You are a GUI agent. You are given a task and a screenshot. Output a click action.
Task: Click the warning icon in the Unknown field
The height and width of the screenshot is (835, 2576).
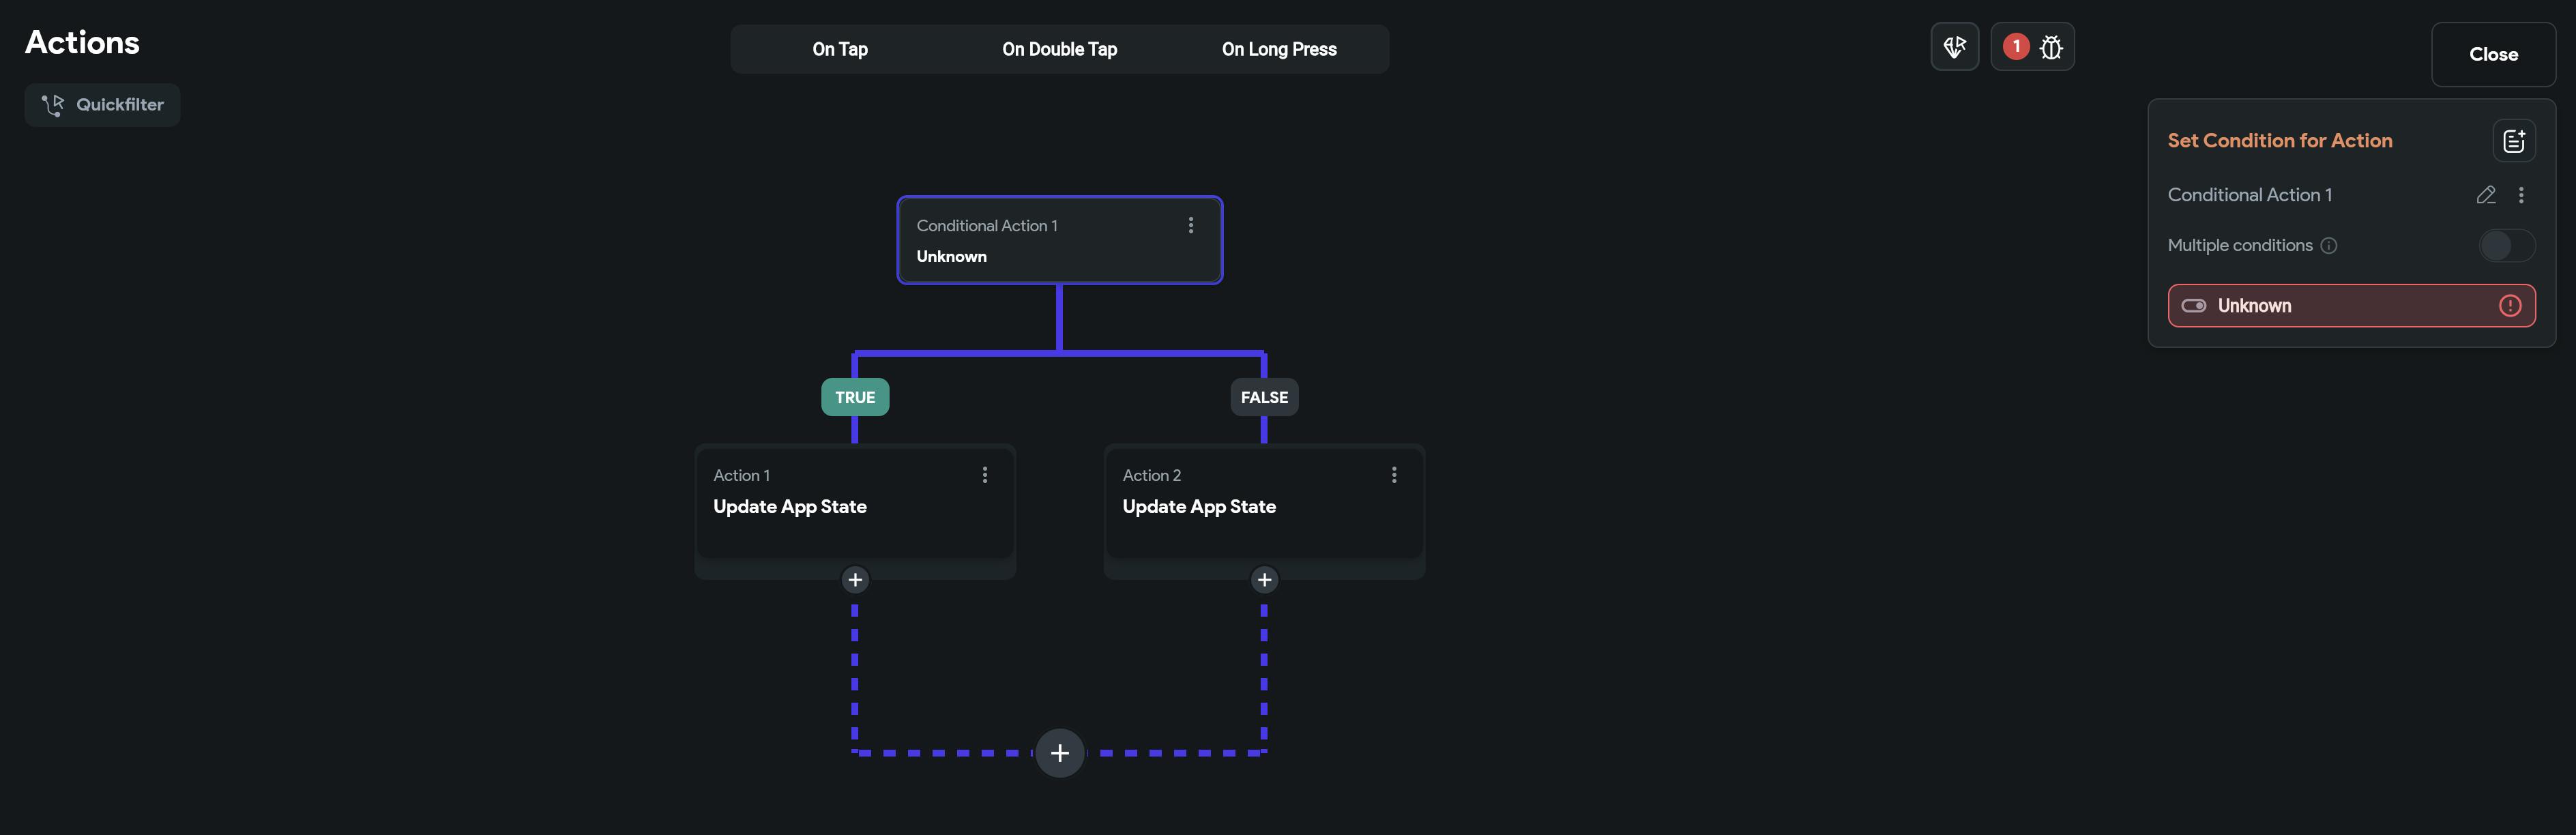tap(2509, 306)
